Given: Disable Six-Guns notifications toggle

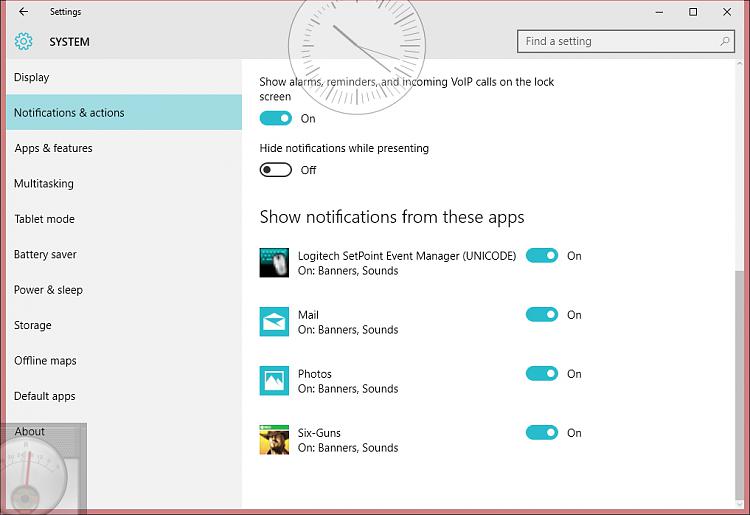Looking at the screenshot, I should pos(542,433).
